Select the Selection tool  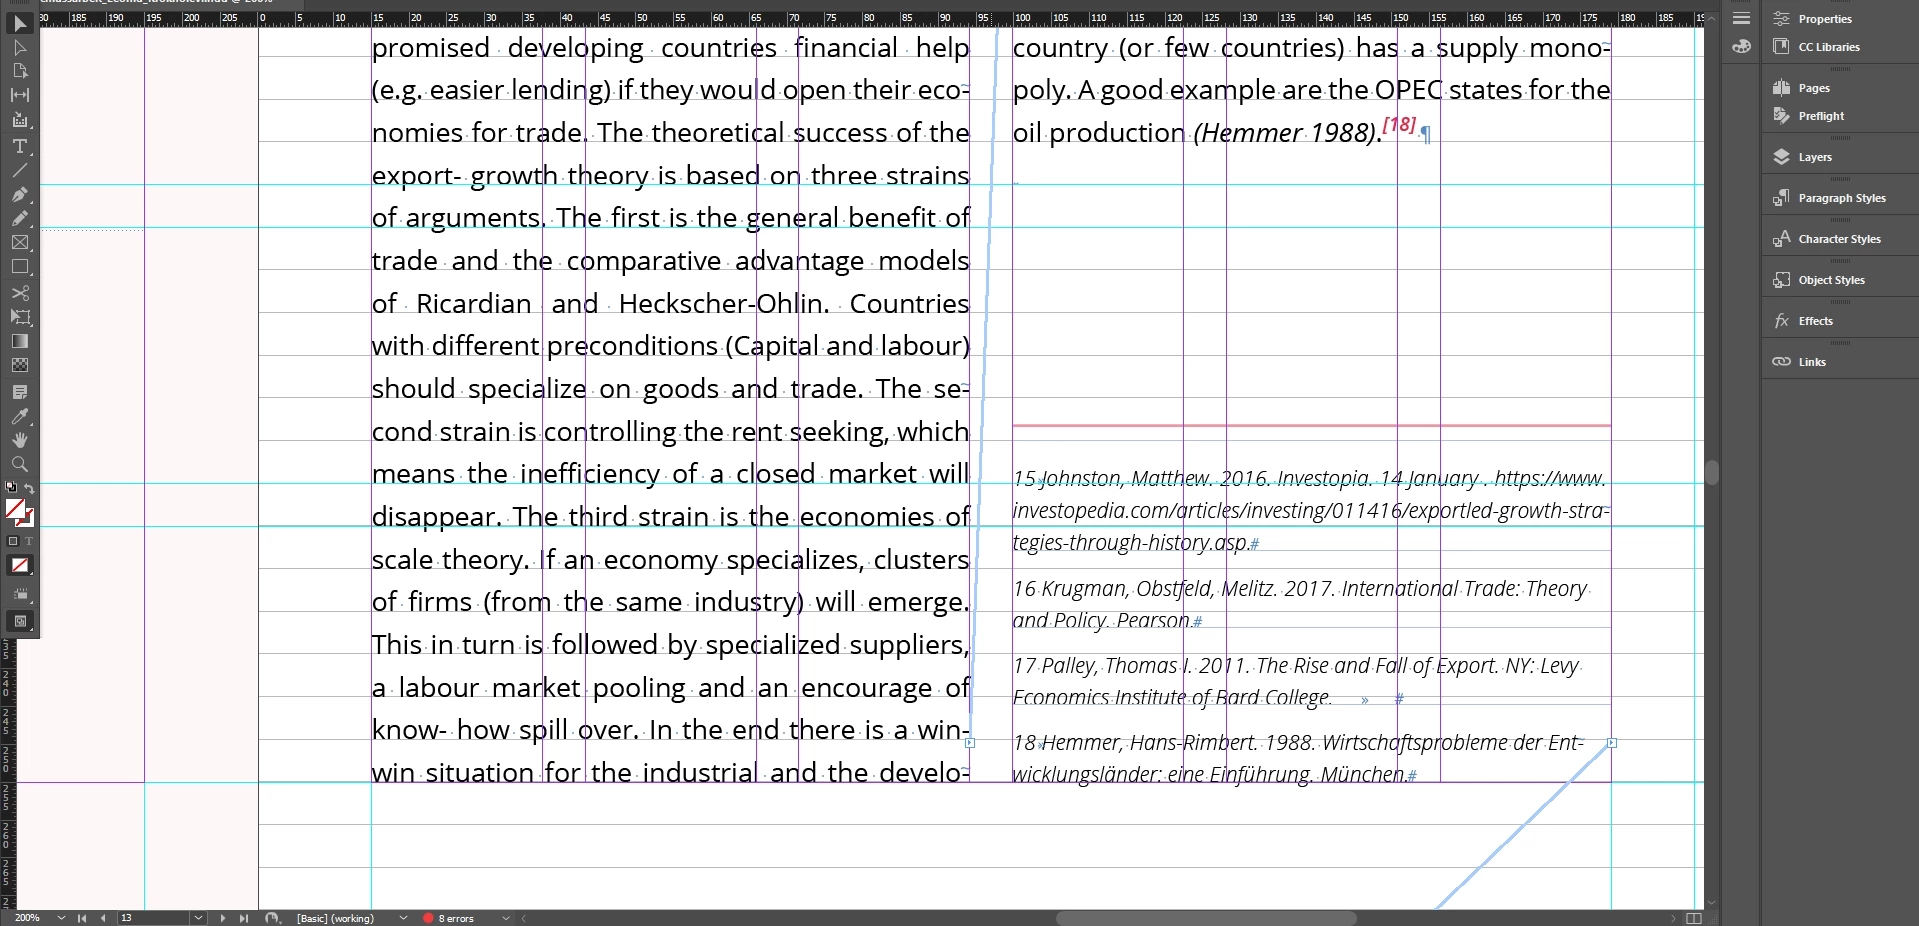coord(20,23)
